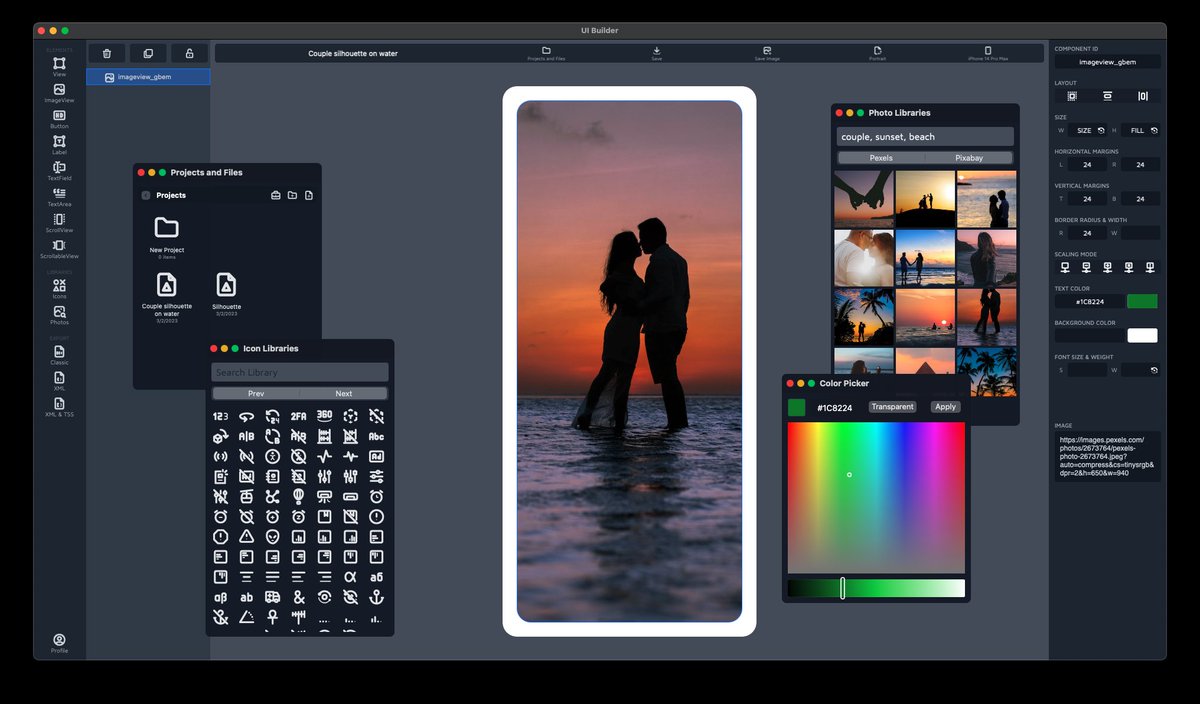Image resolution: width=1200 pixels, height=704 pixels.
Task: Click the white Background Color swatch
Action: [1142, 336]
